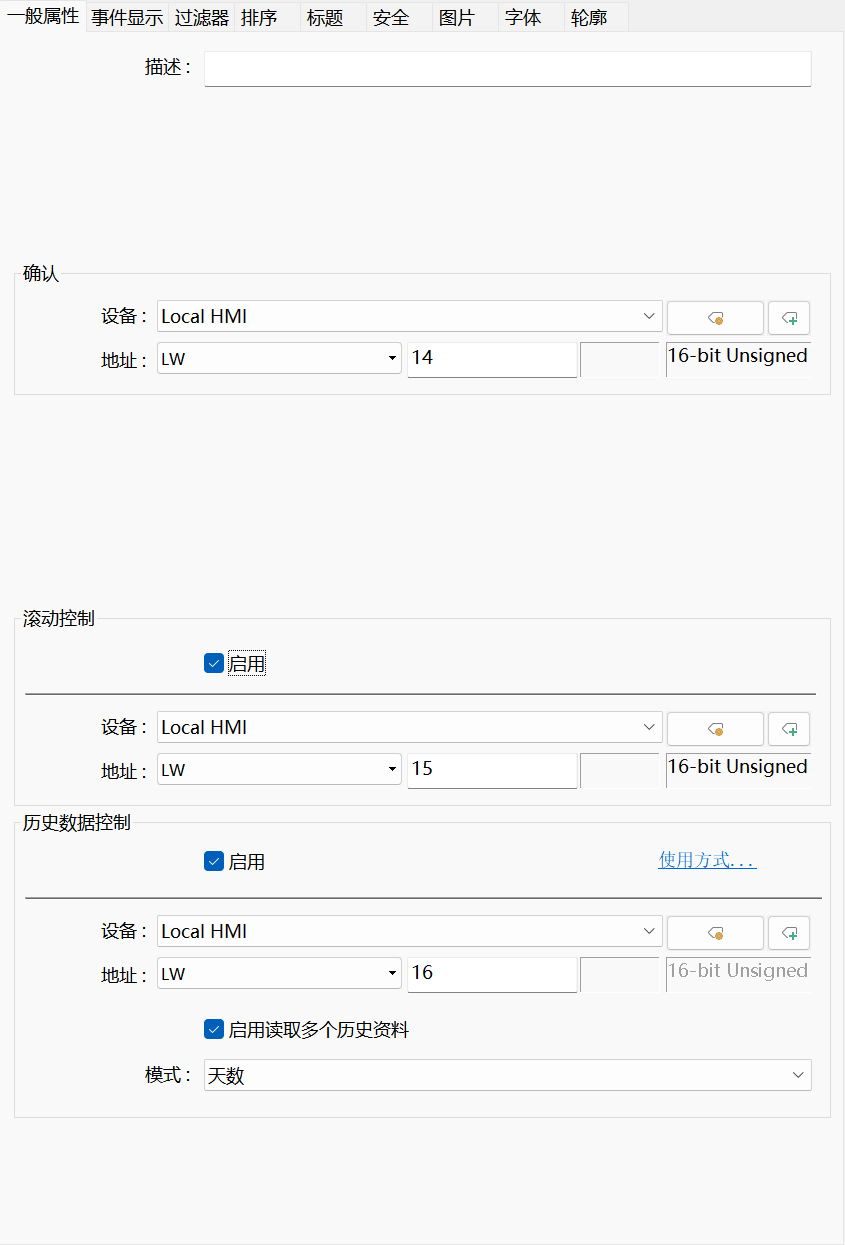
Task: Open tag library in 历史数据控制 section
Action: [715, 932]
